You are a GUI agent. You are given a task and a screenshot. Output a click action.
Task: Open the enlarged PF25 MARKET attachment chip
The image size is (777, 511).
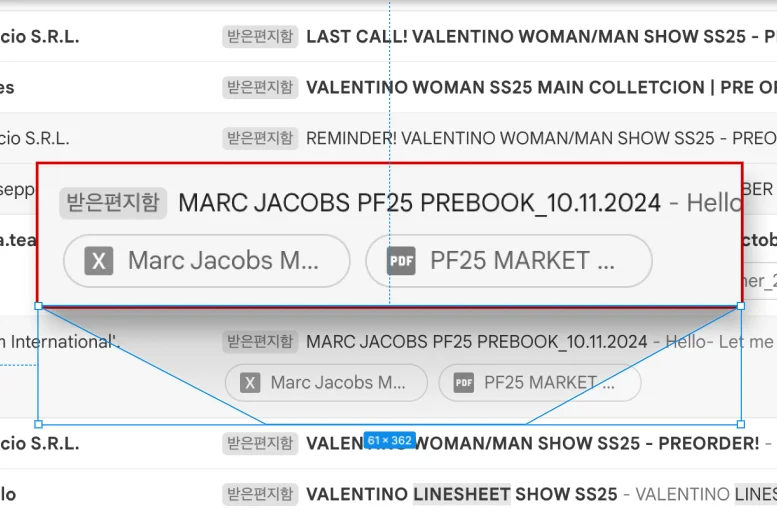(522, 261)
